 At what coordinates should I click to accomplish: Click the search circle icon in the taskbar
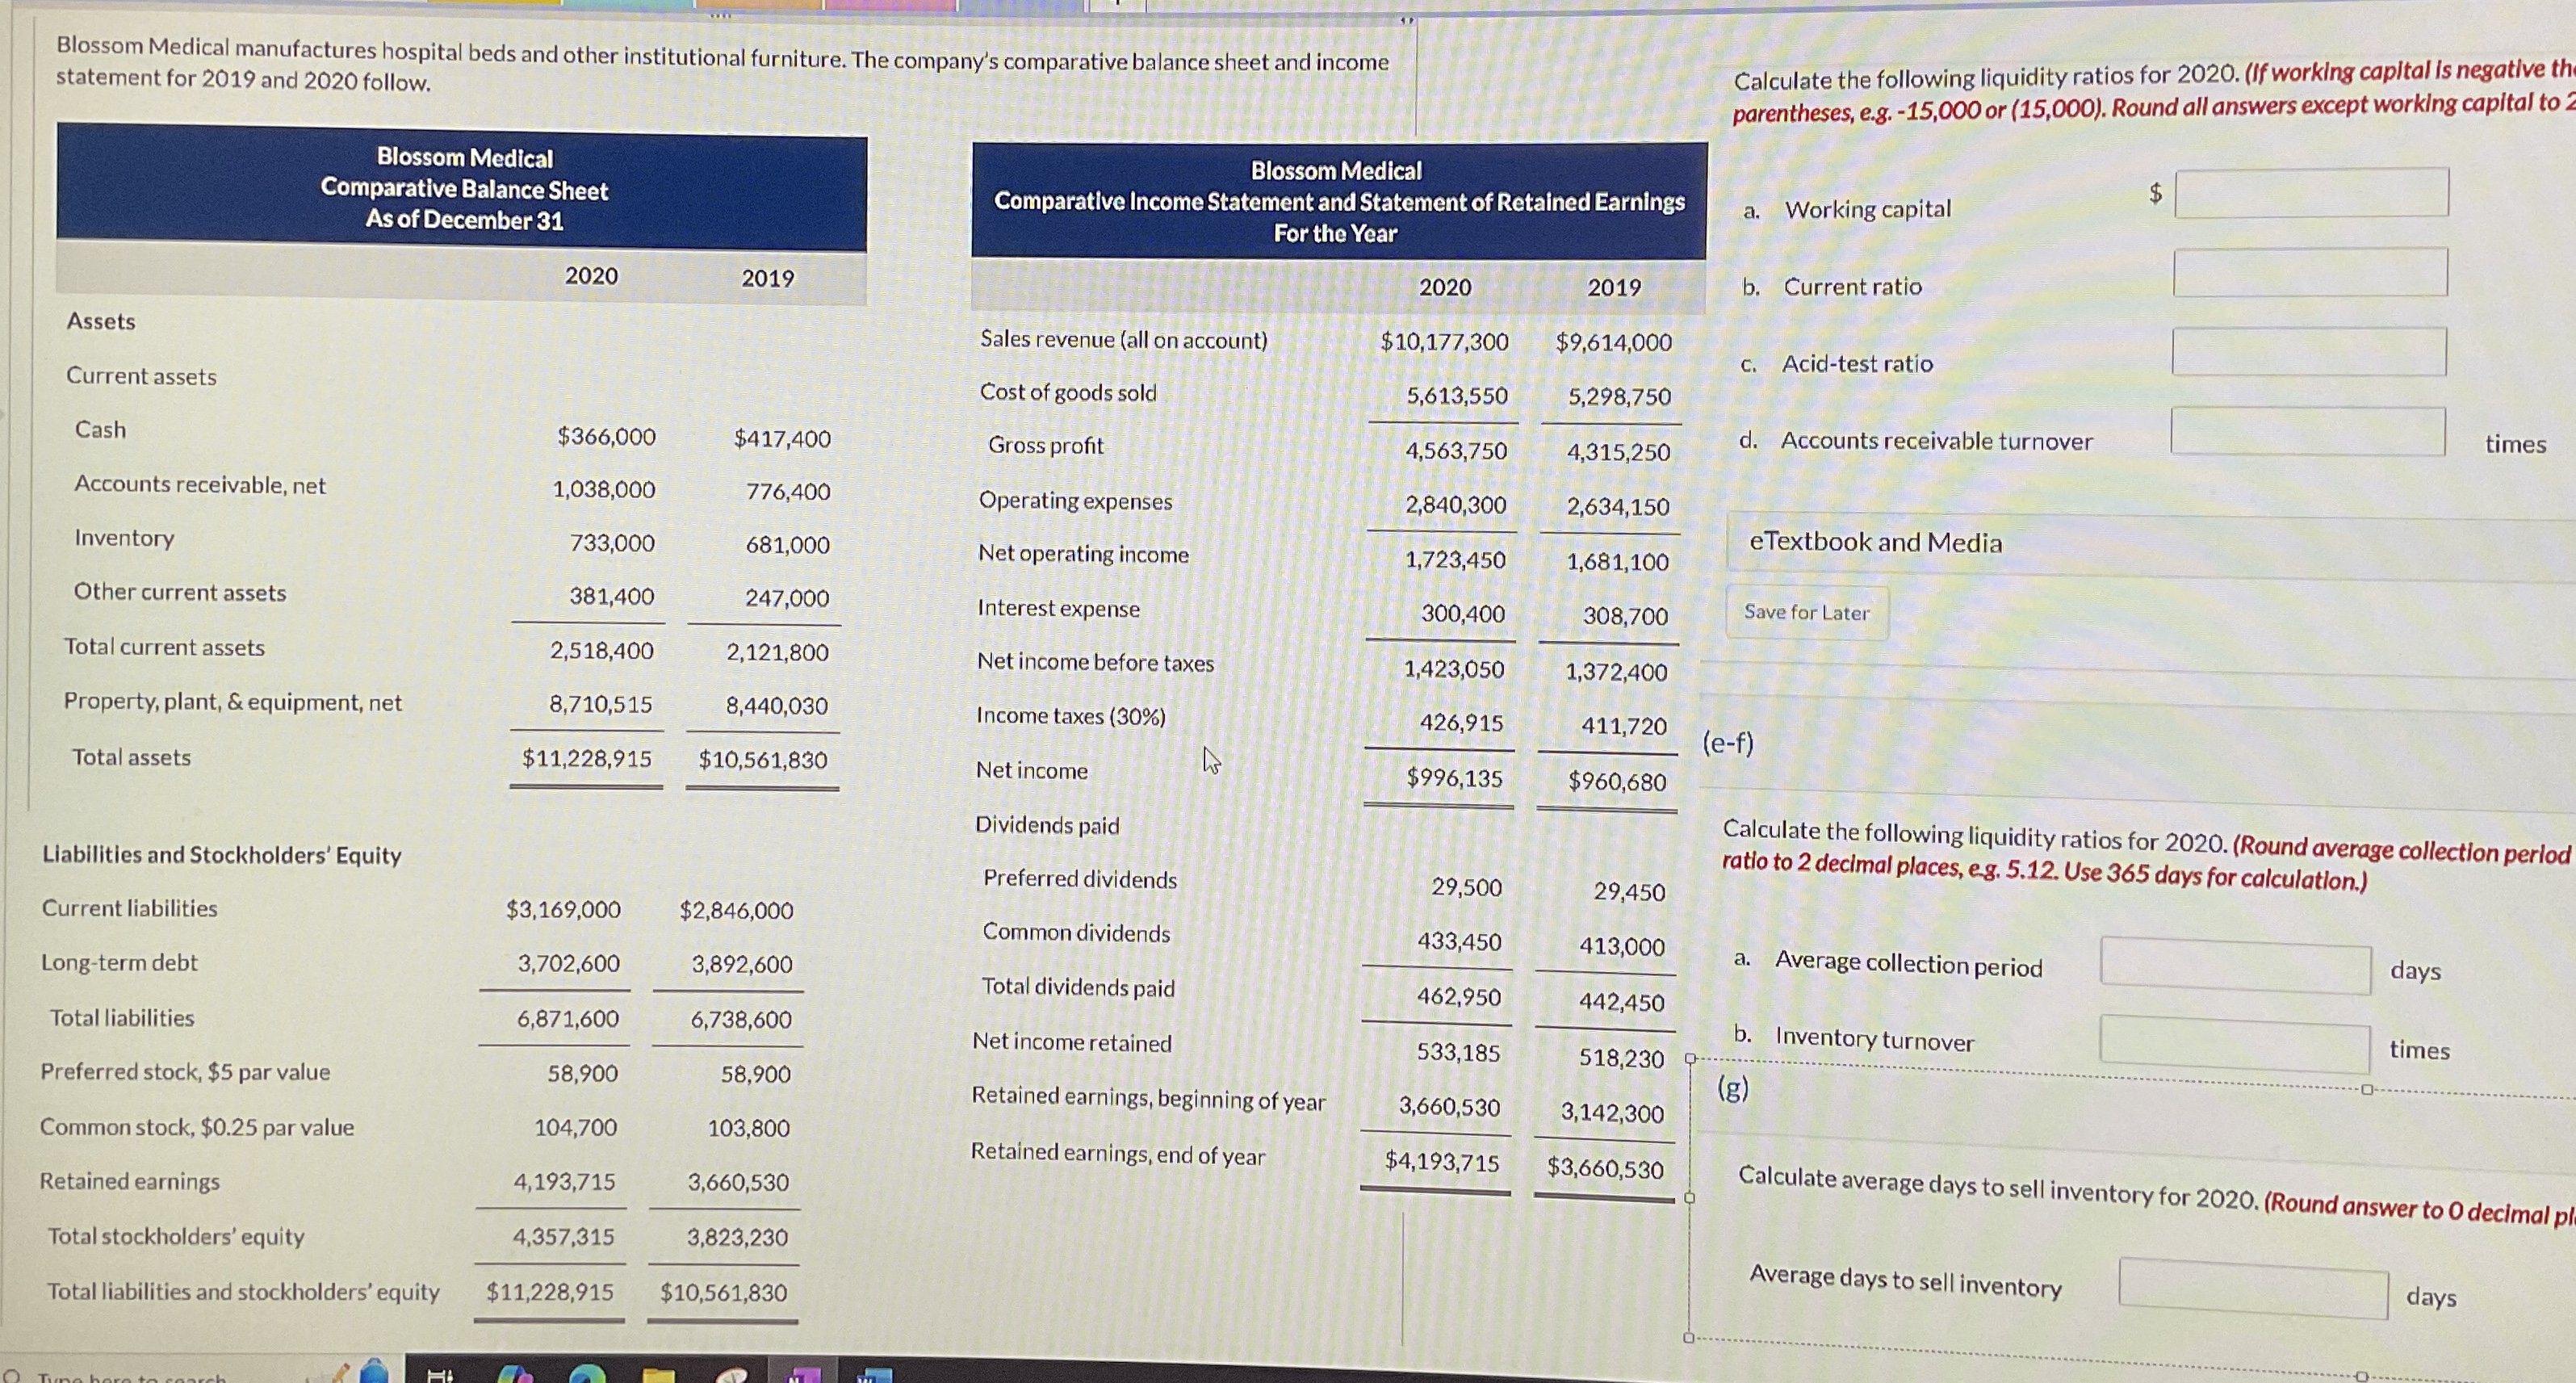click(x=12, y=1378)
